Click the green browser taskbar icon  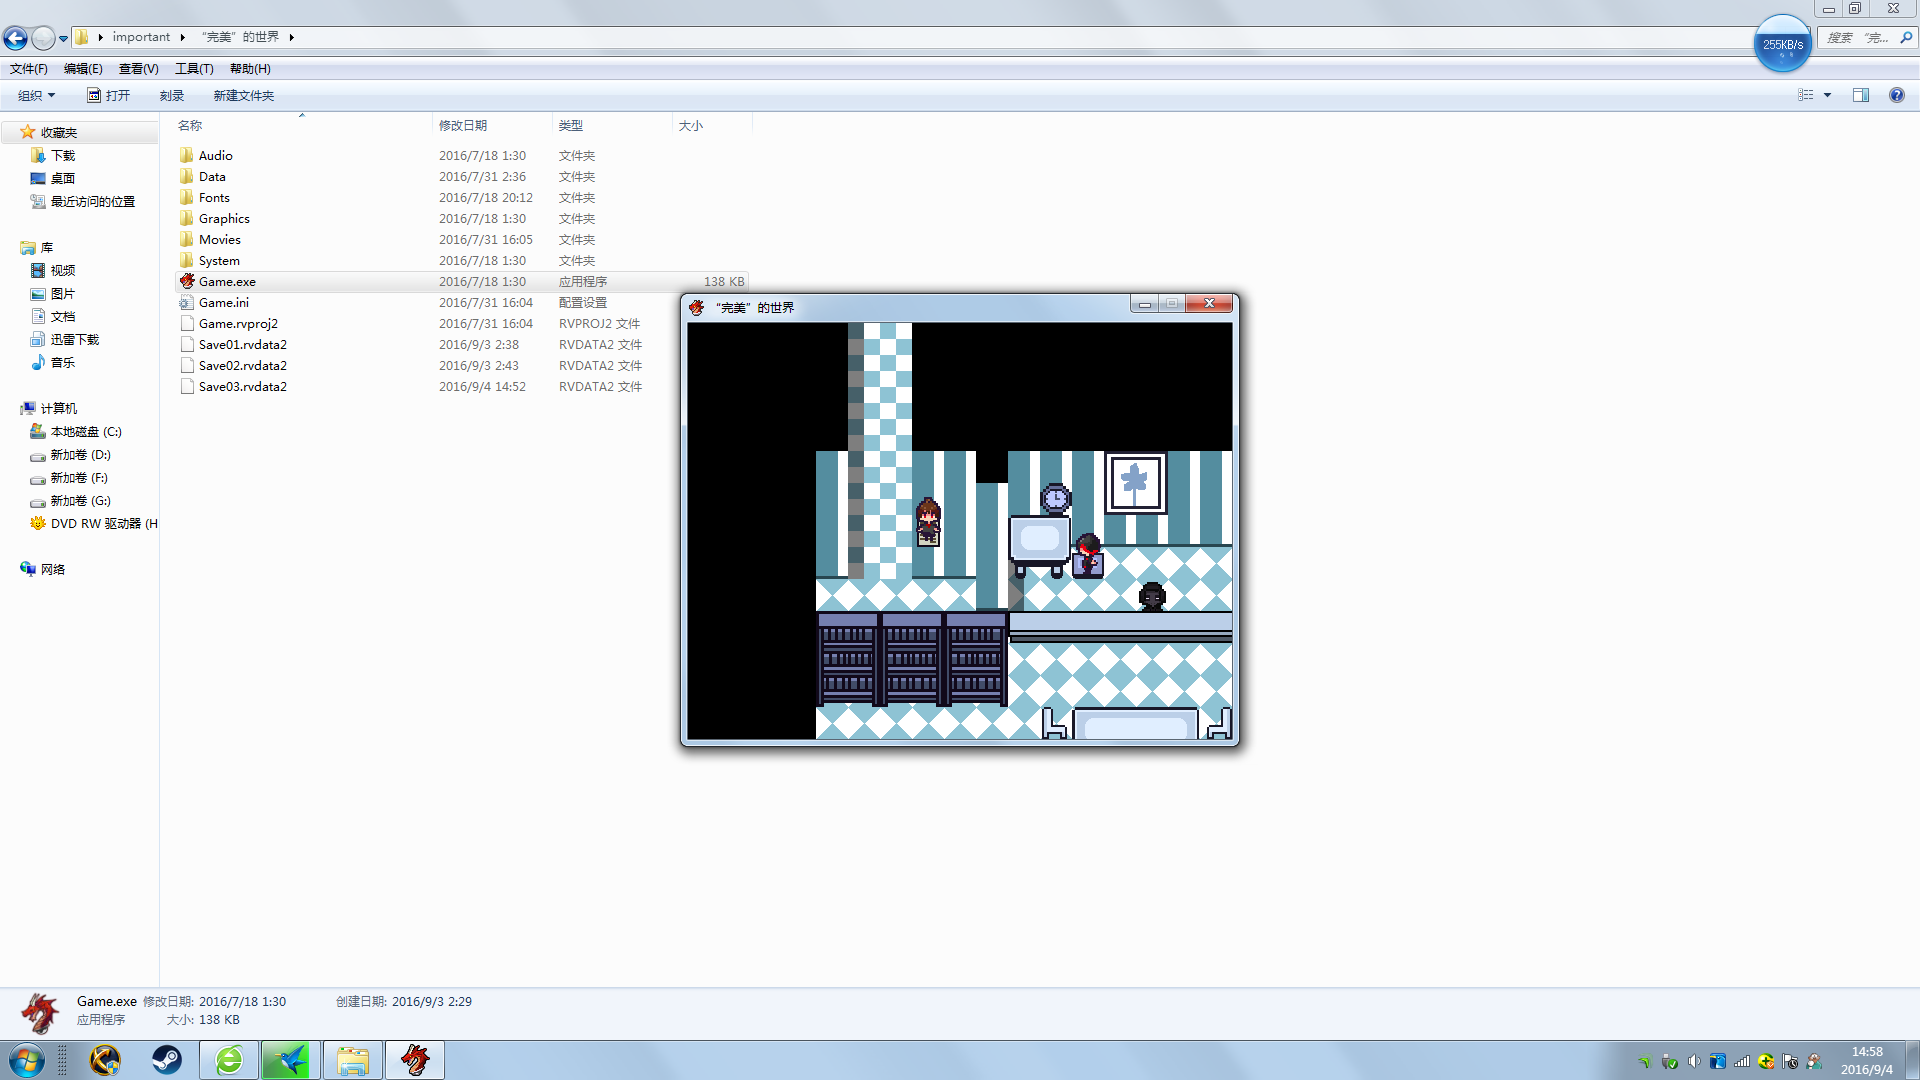click(229, 1060)
